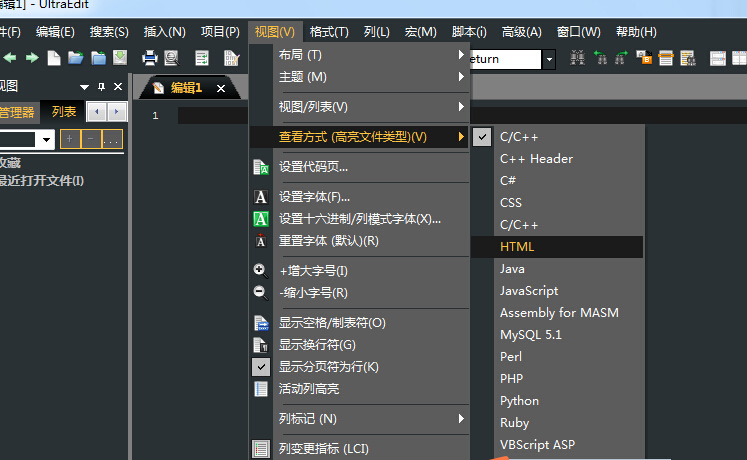
Task: Click the split window vertically icon
Action: pyautogui.click(x=739, y=59)
